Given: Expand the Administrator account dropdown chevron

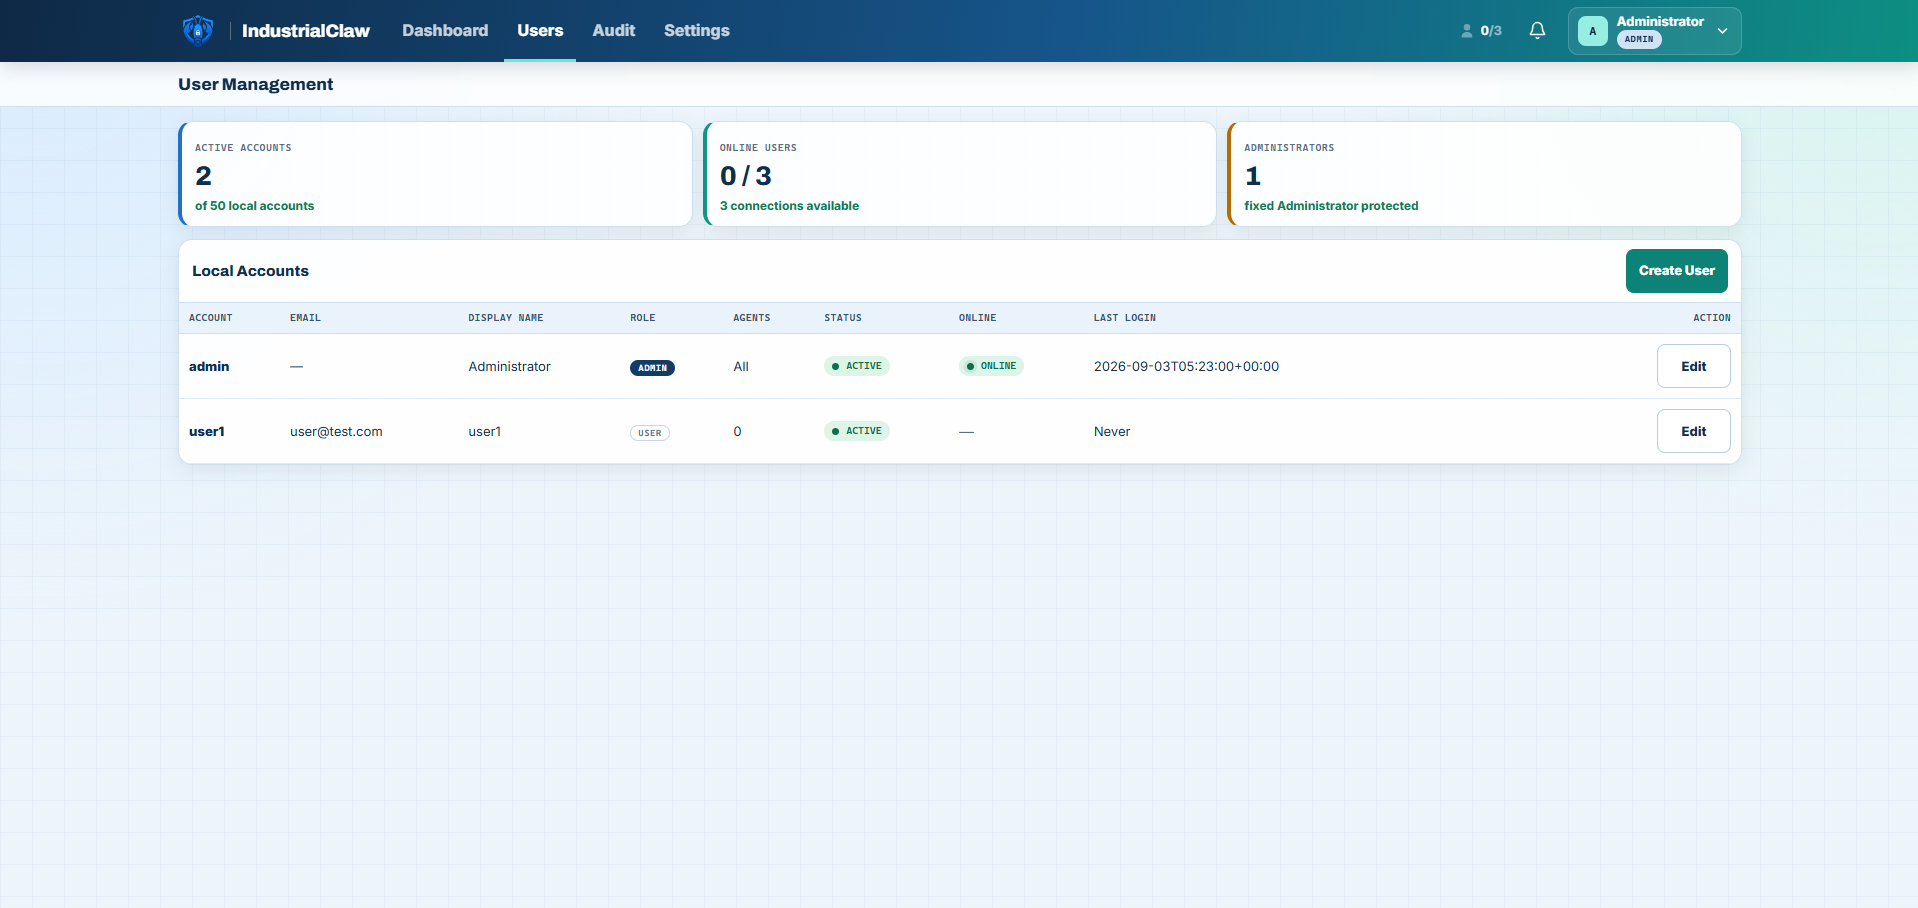Looking at the screenshot, I should (1722, 31).
